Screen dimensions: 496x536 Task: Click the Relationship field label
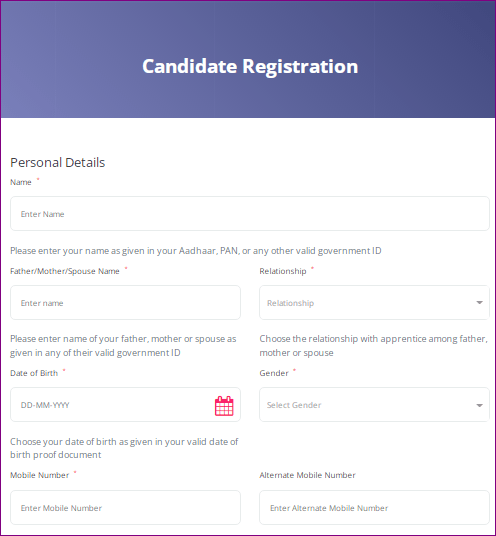[283, 271]
